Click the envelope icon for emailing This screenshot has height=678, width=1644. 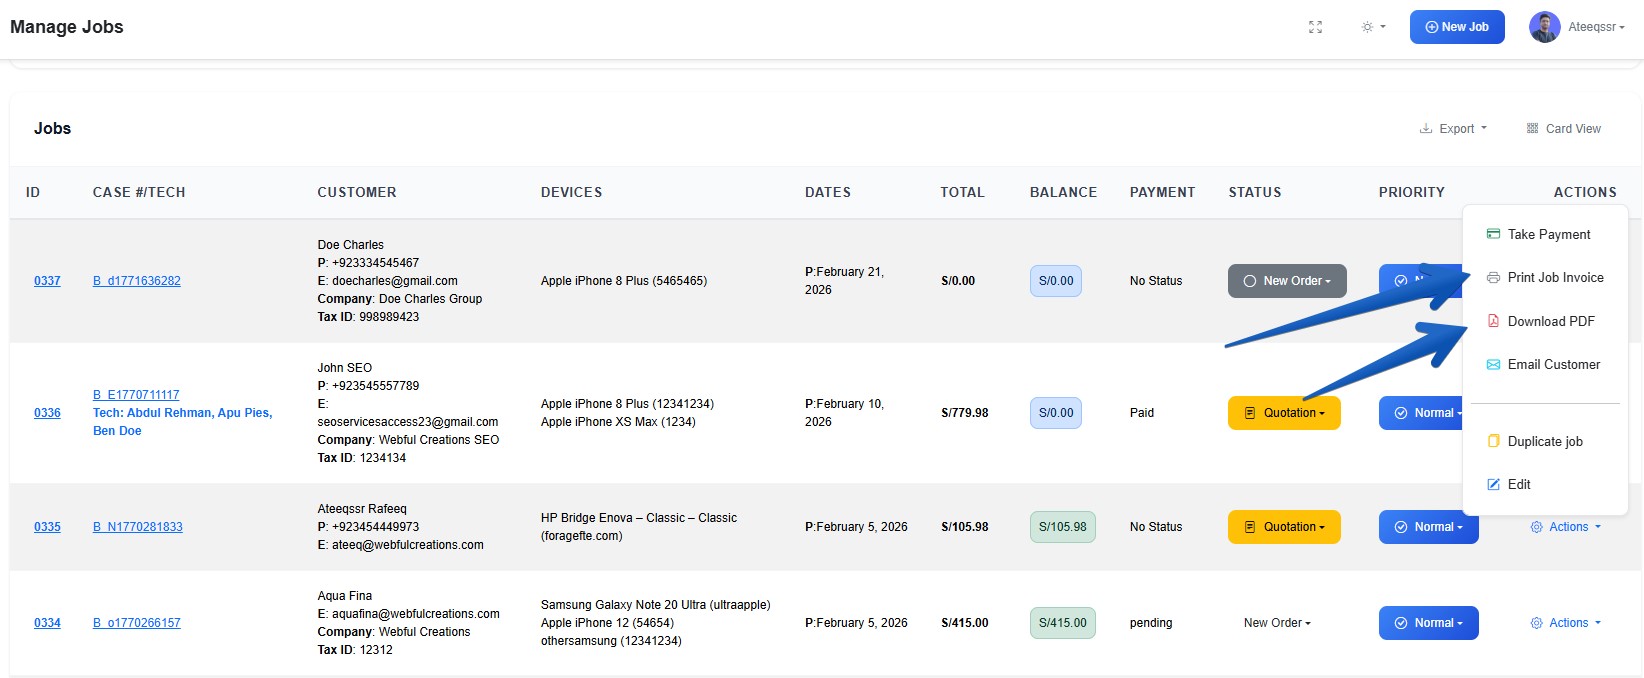point(1493,364)
